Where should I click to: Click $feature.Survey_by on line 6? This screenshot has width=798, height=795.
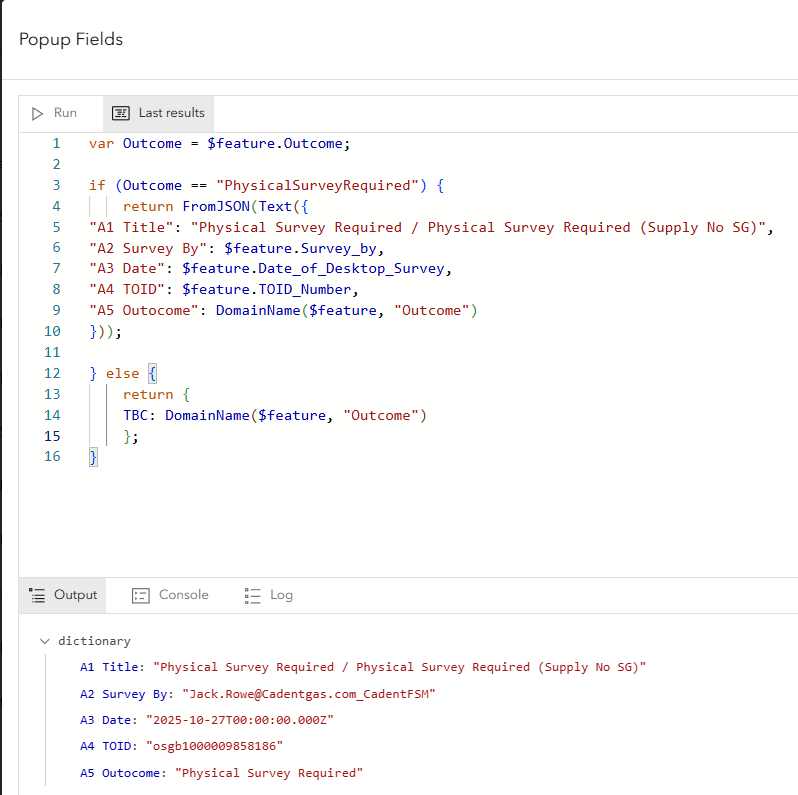click(300, 248)
